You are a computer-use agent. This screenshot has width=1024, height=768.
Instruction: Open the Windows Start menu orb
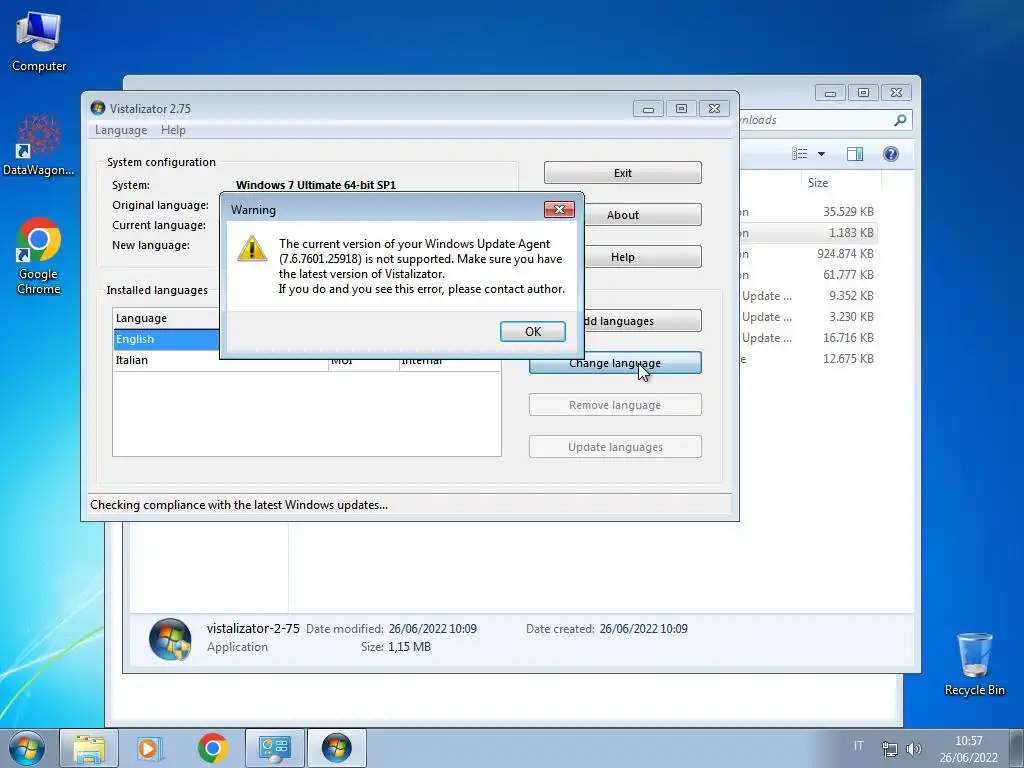[27, 748]
